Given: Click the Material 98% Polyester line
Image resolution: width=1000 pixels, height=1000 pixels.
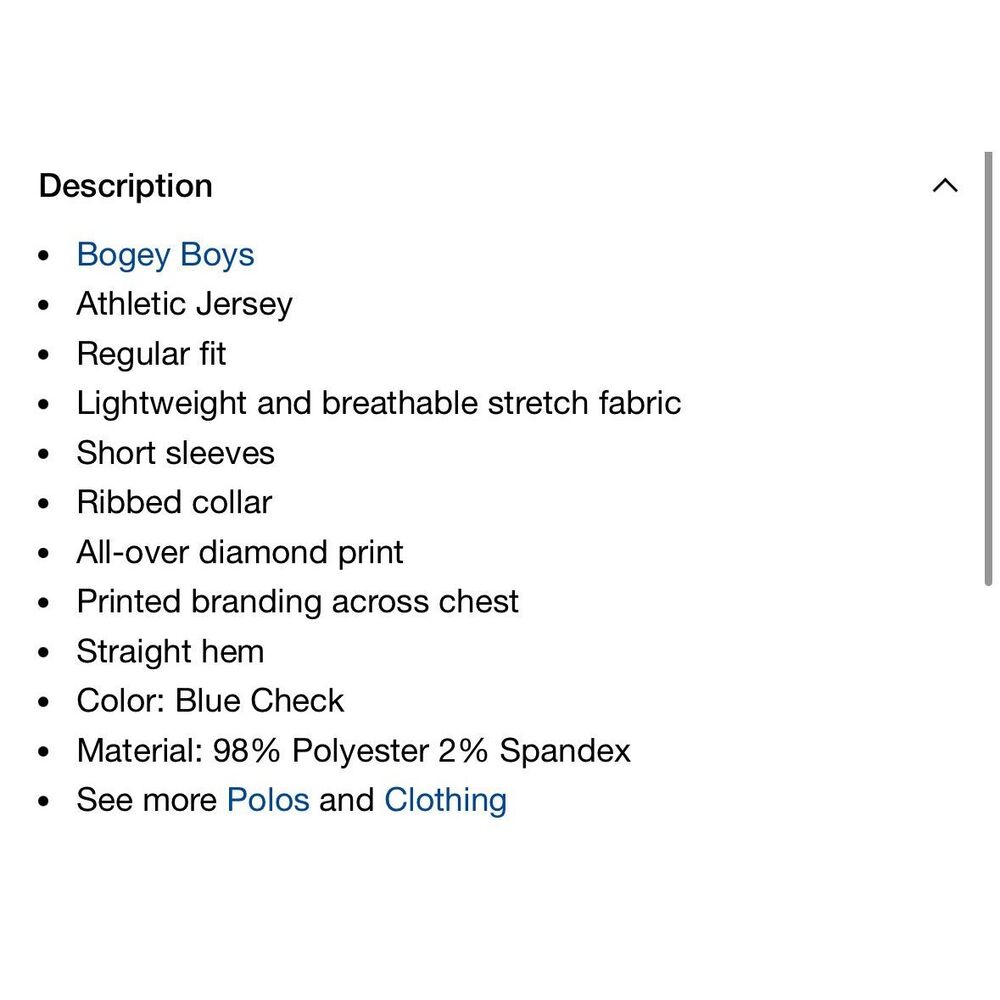Looking at the screenshot, I should point(353,751).
